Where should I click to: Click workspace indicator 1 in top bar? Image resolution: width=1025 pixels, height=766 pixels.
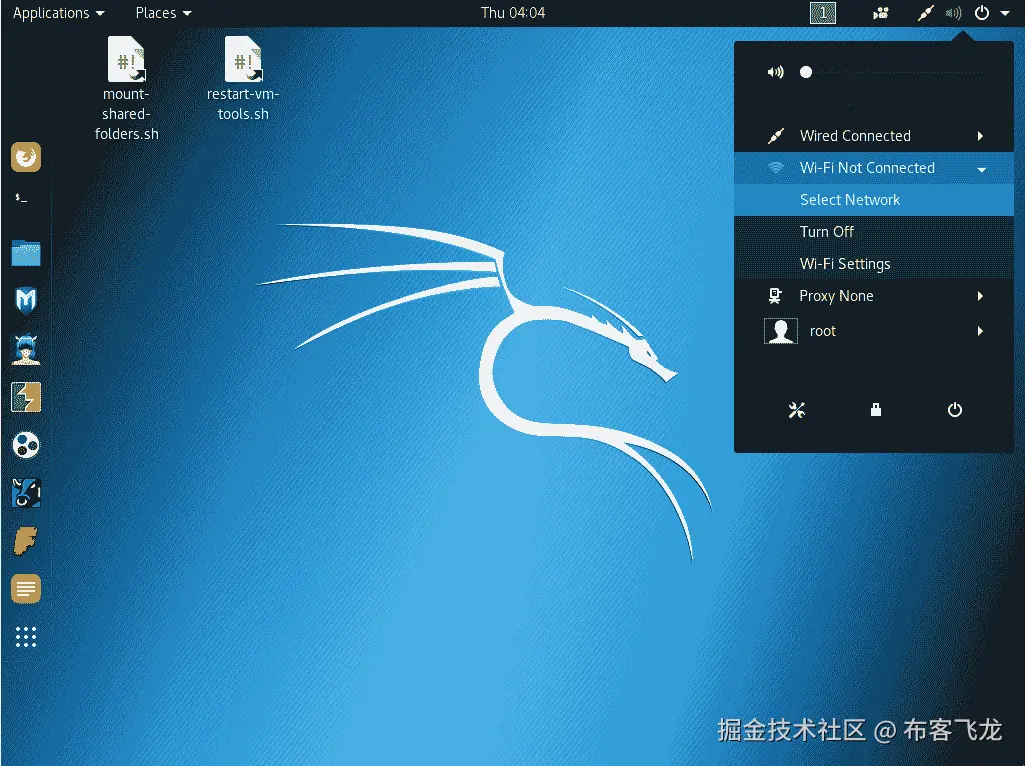point(822,12)
